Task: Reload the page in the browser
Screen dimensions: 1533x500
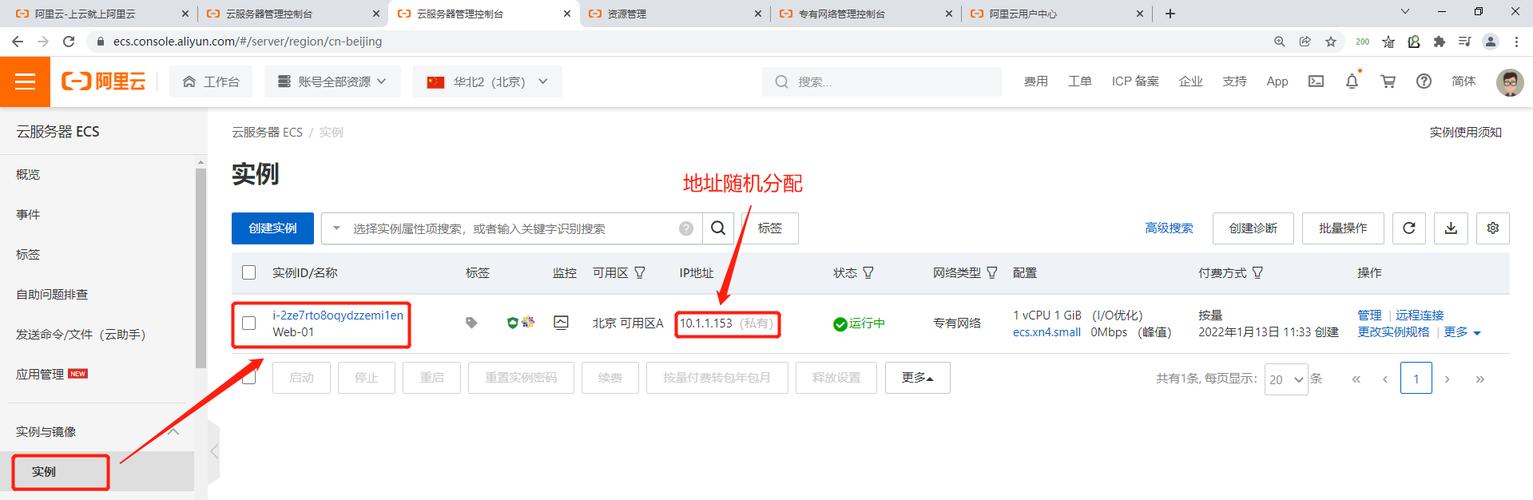Action: click(x=69, y=42)
